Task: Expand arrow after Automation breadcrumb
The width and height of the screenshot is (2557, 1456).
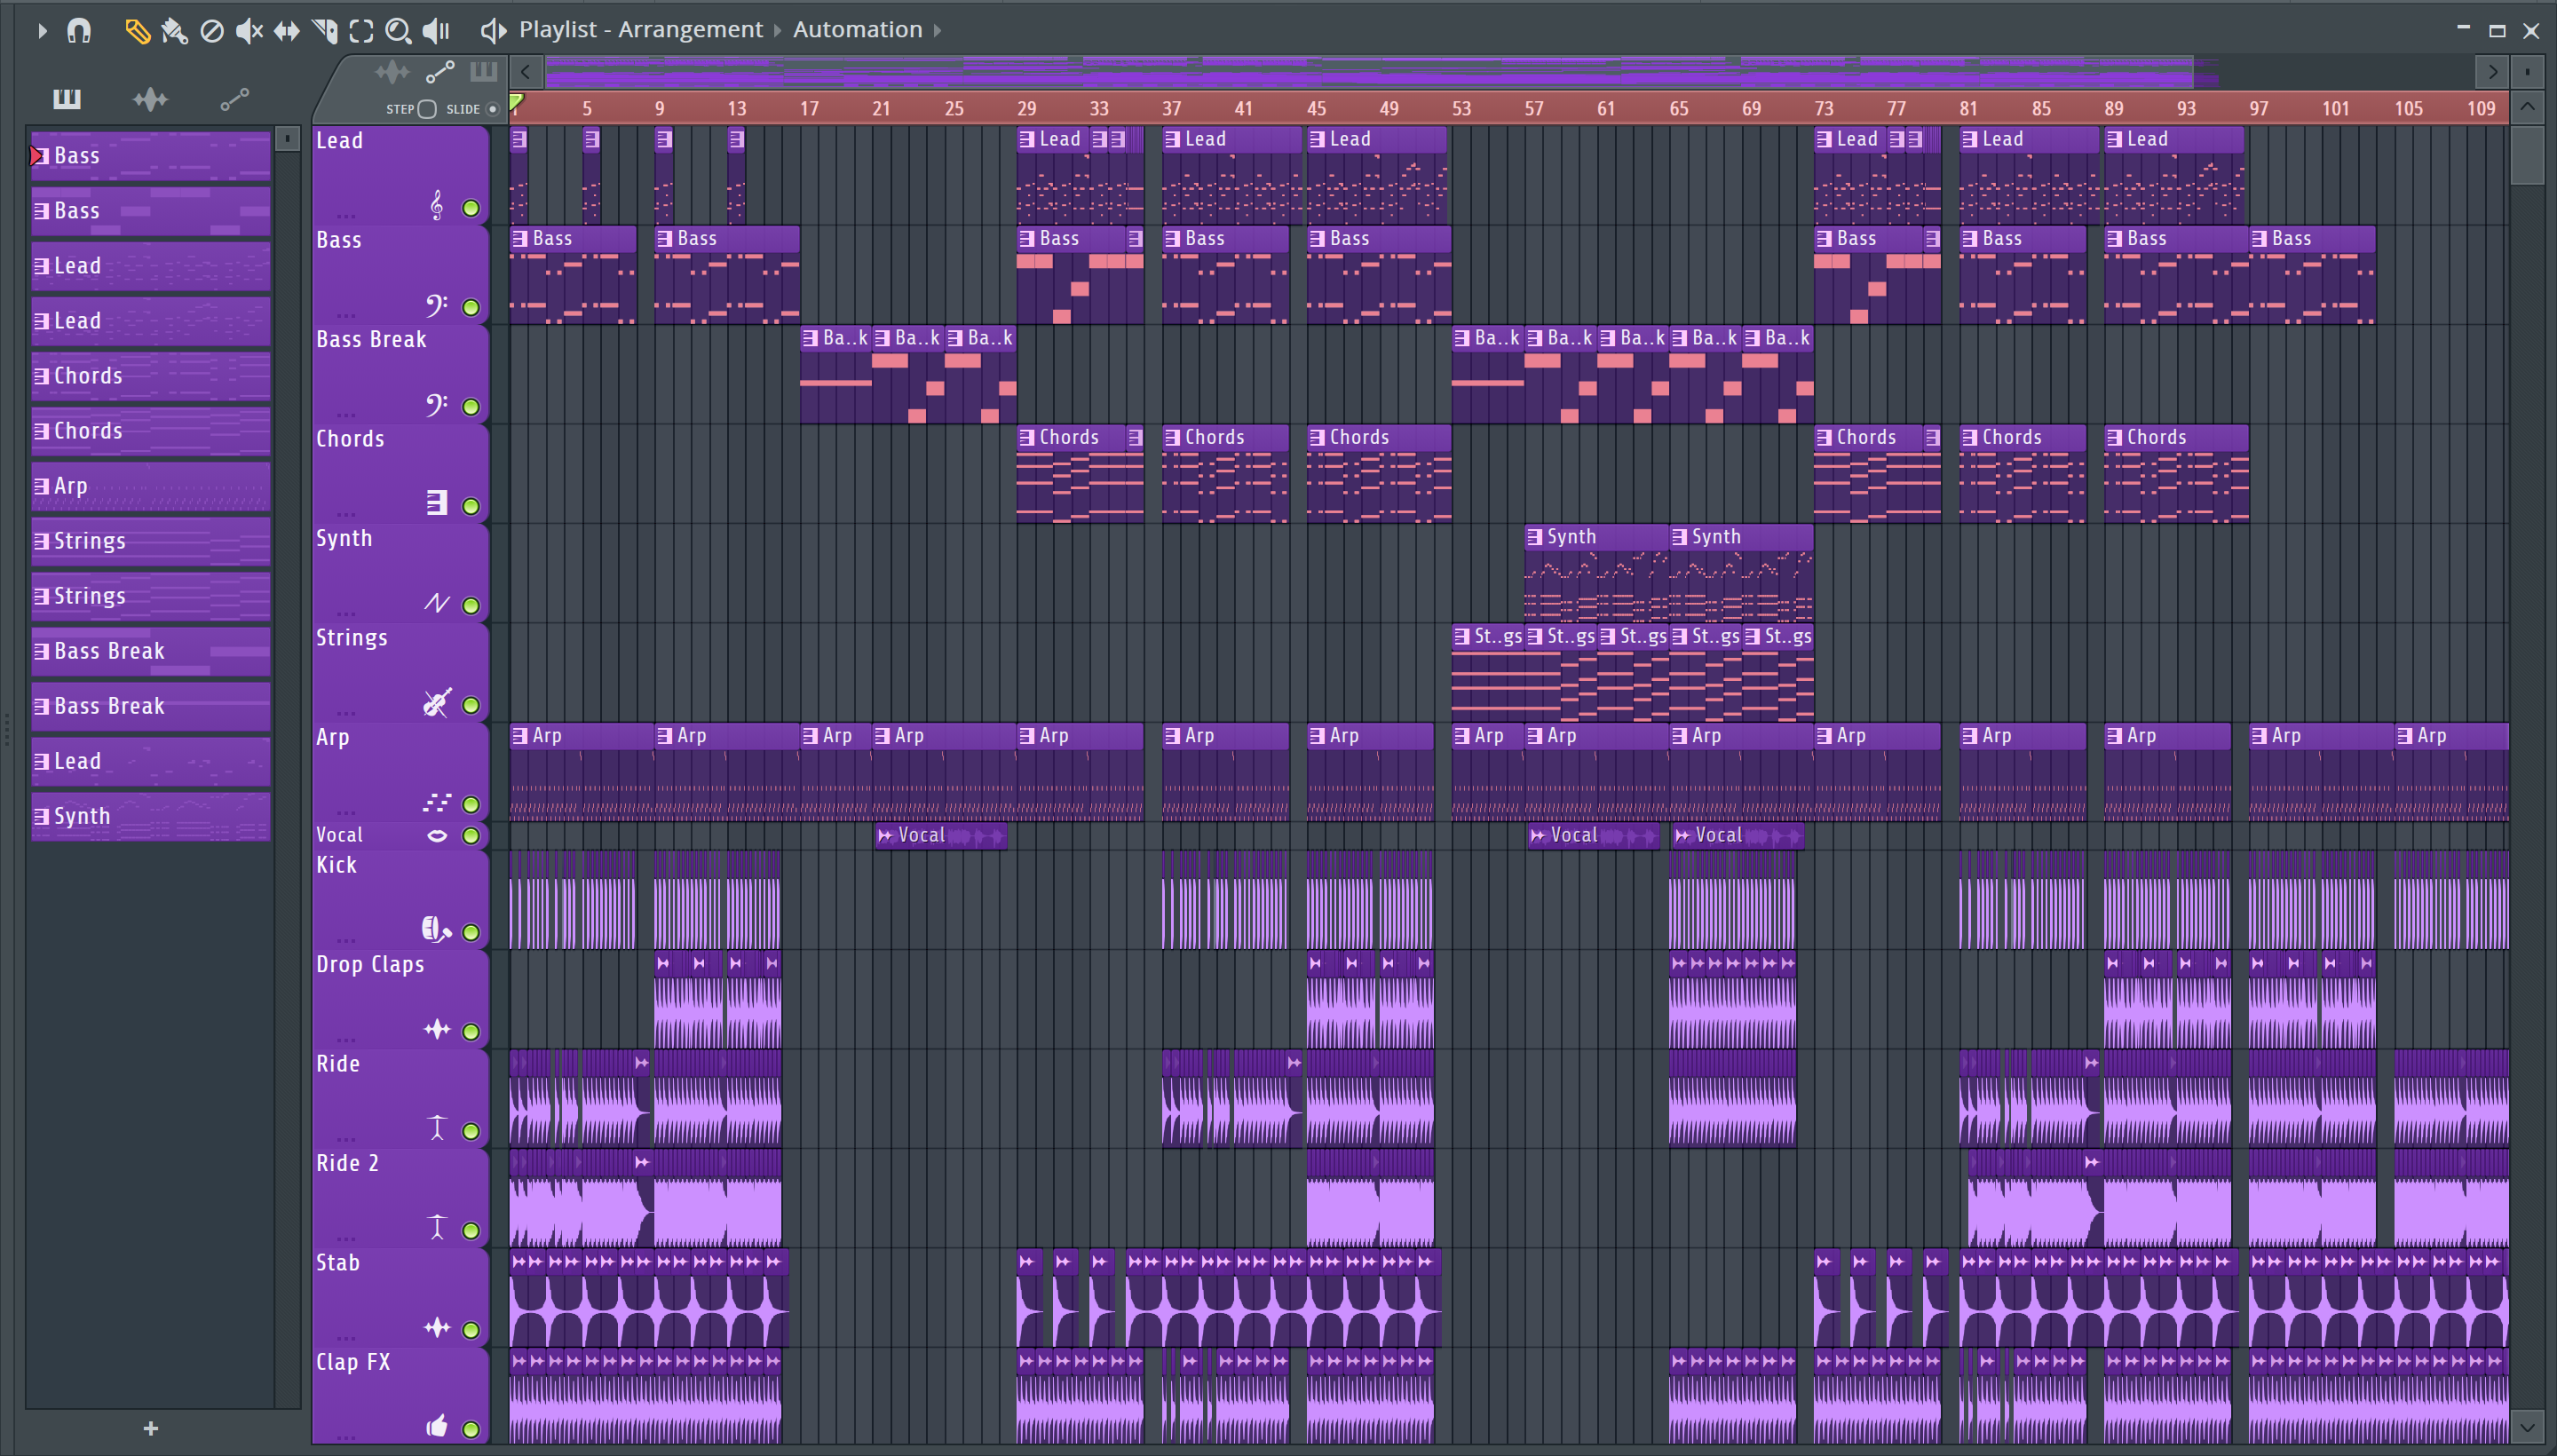Action: click(937, 30)
